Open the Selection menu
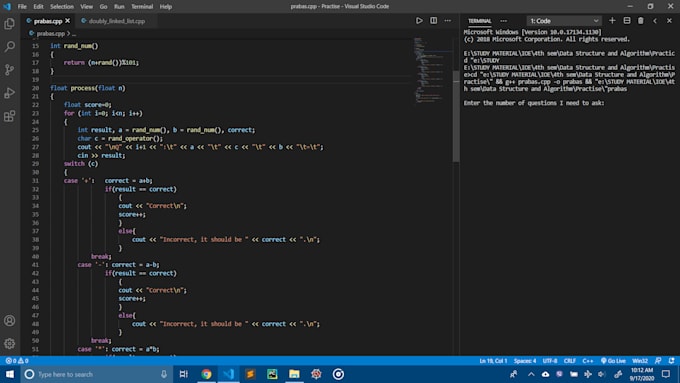This screenshot has width=680, height=383. click(x=62, y=7)
